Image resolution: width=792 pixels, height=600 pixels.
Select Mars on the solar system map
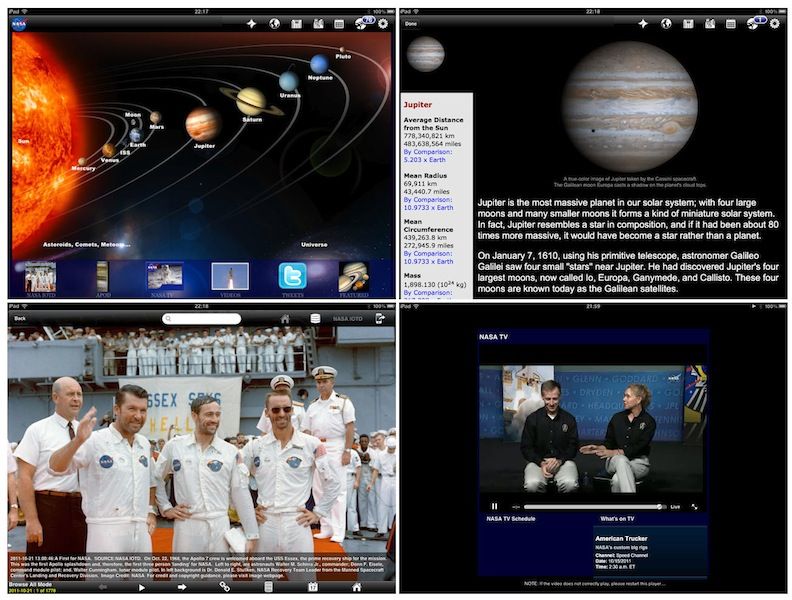pos(155,118)
